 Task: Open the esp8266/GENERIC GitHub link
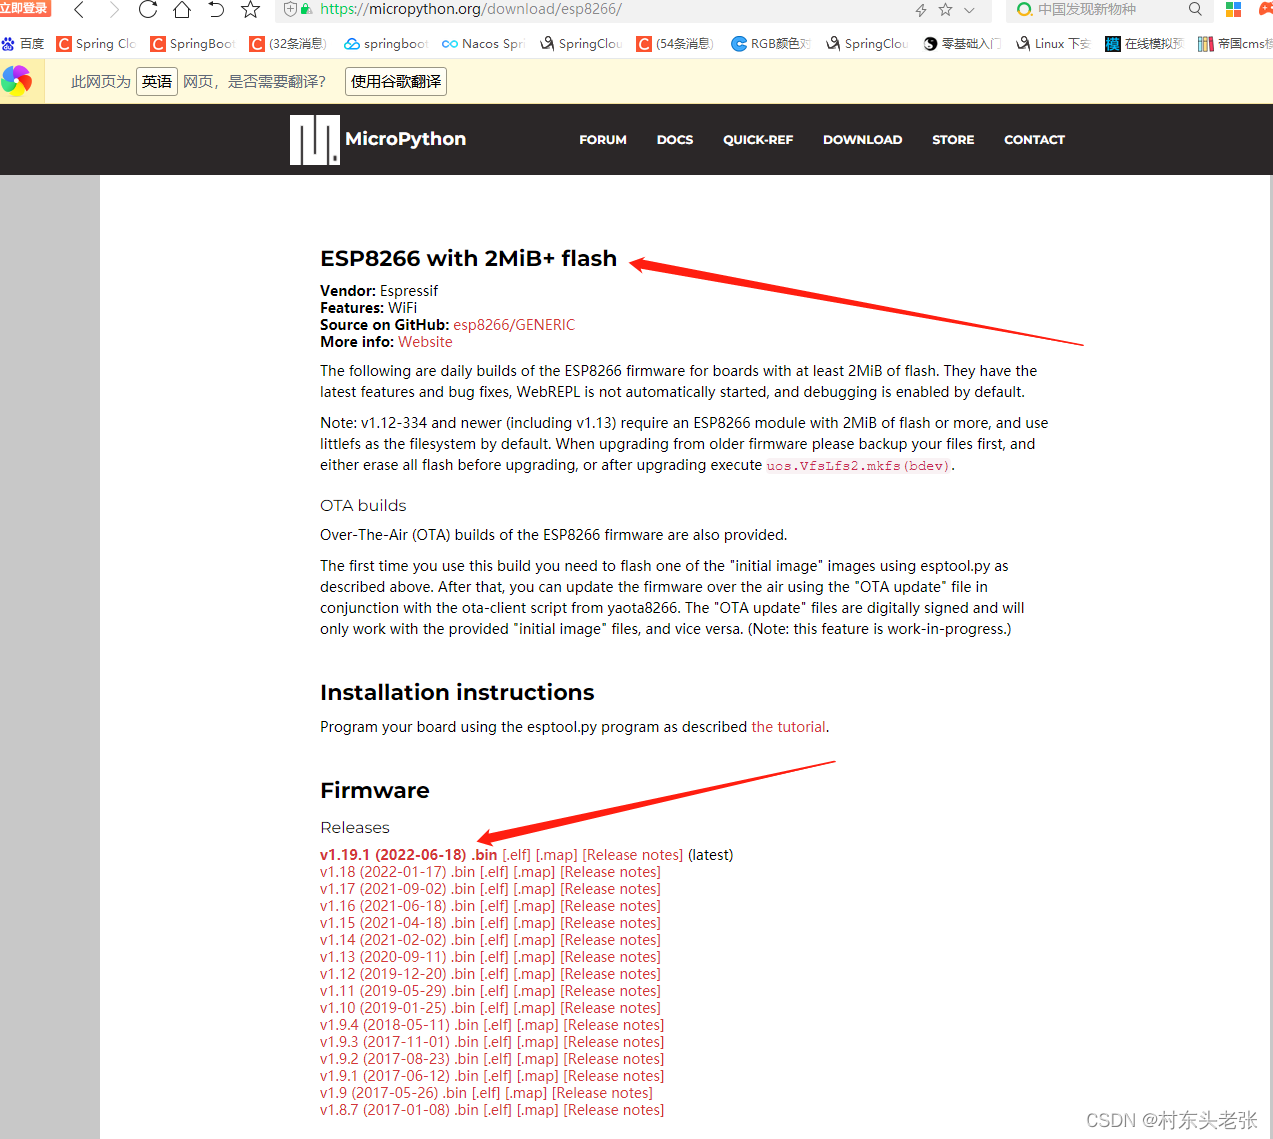(514, 325)
